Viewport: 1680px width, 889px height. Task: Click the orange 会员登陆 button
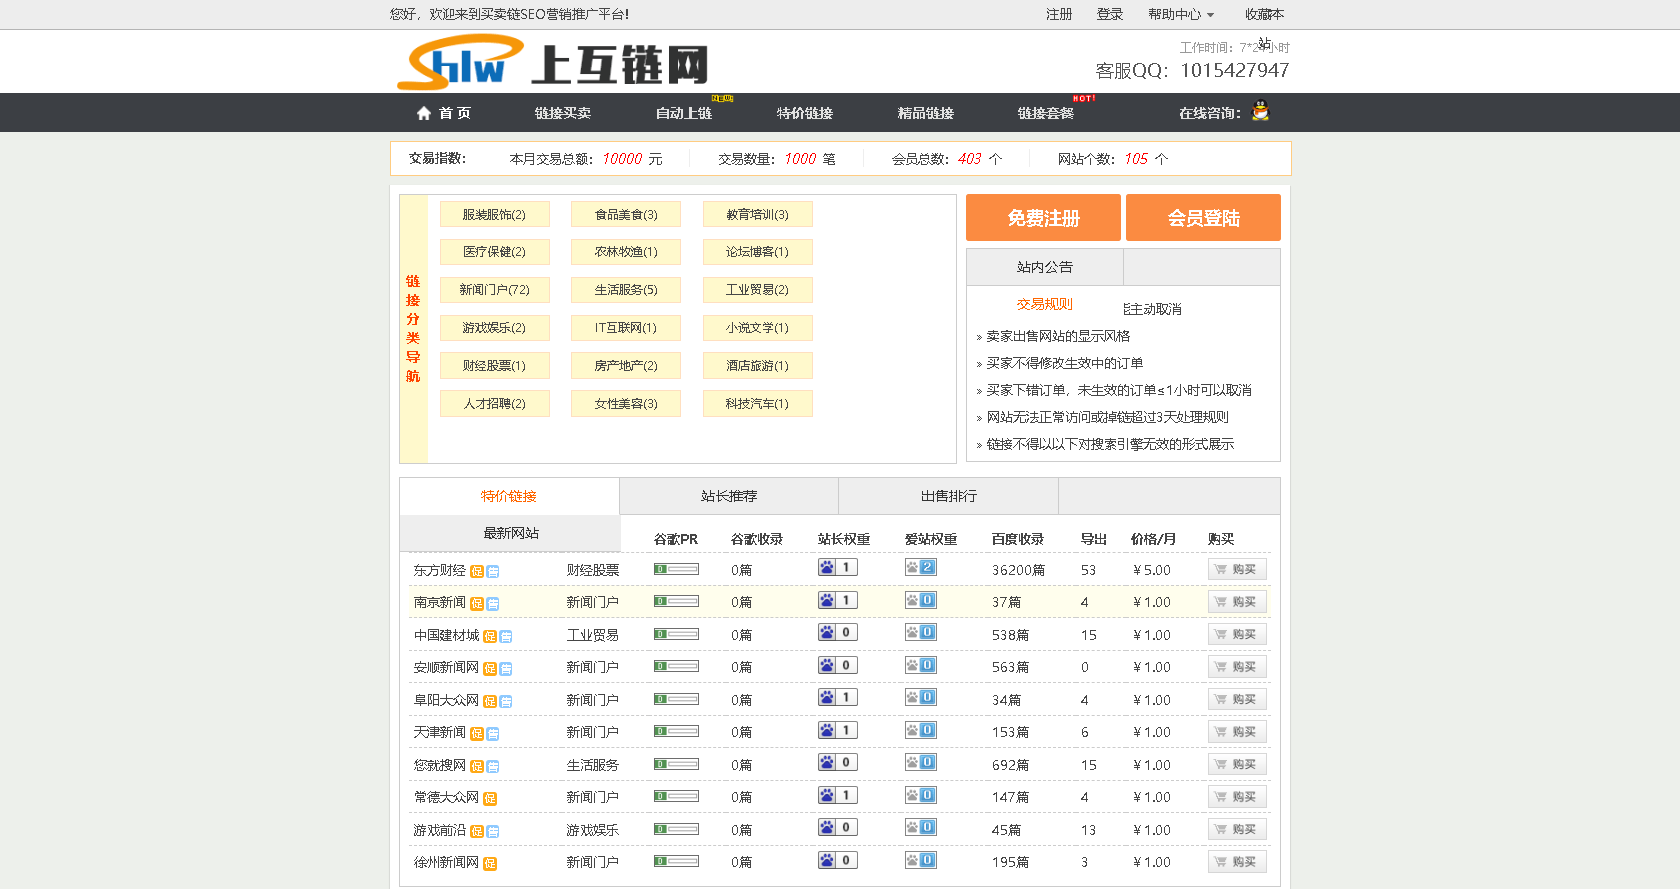pos(1203,218)
